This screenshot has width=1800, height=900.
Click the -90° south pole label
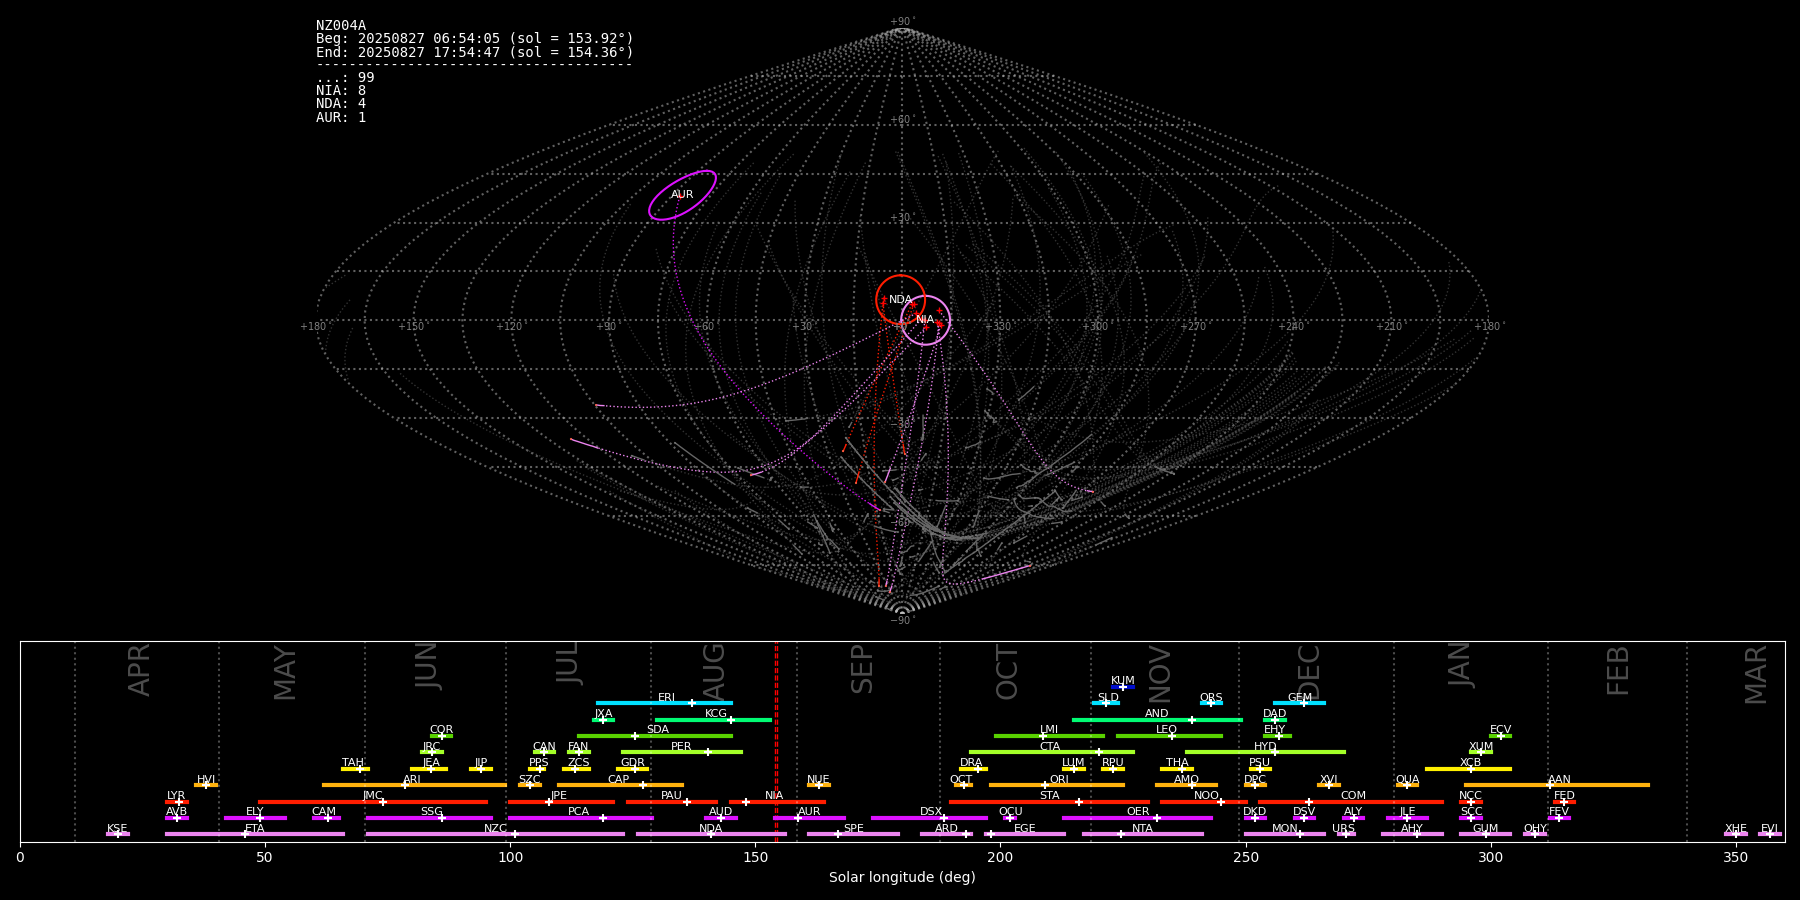(x=901, y=620)
